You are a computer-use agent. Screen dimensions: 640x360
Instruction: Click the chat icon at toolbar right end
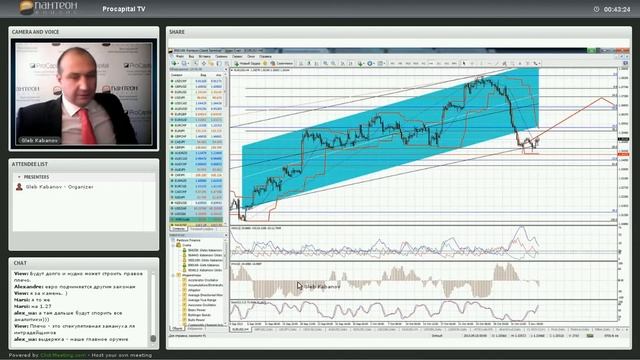tap(625, 63)
